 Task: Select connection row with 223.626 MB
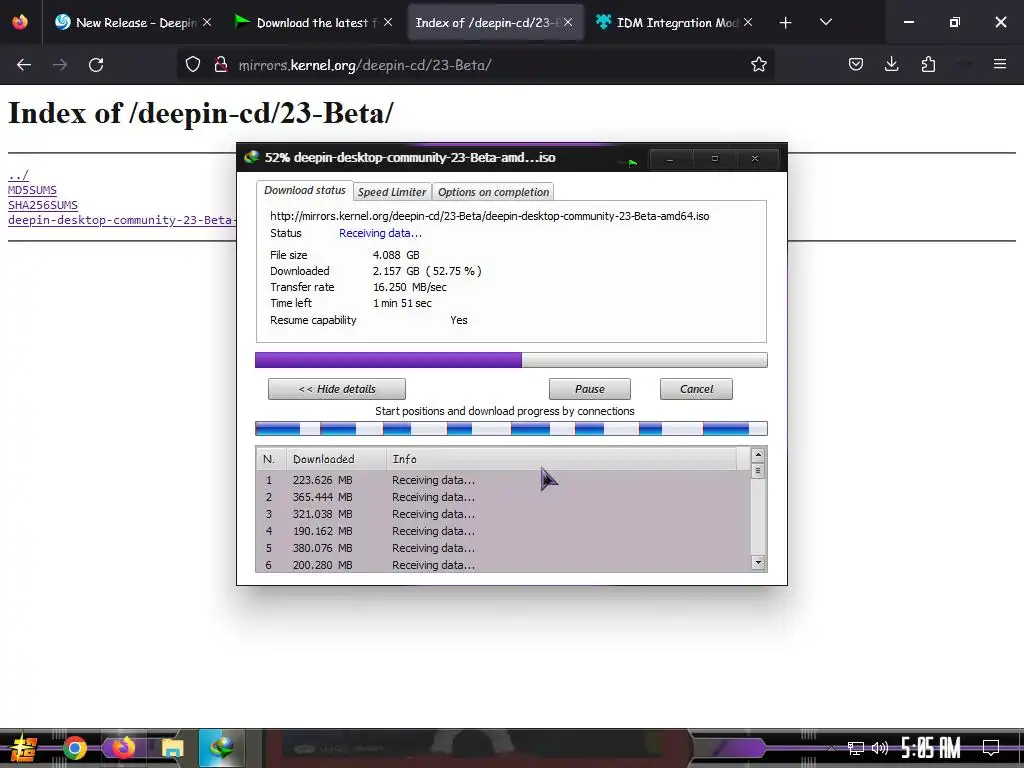click(x=503, y=480)
